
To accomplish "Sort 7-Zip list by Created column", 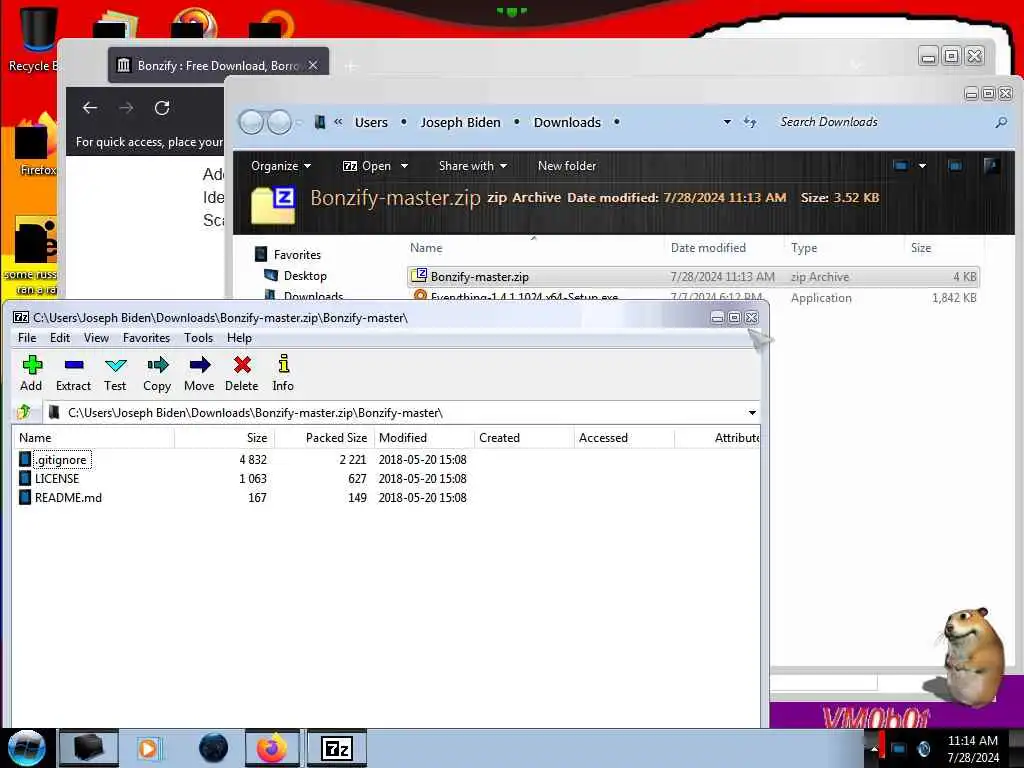I will [x=524, y=438].
